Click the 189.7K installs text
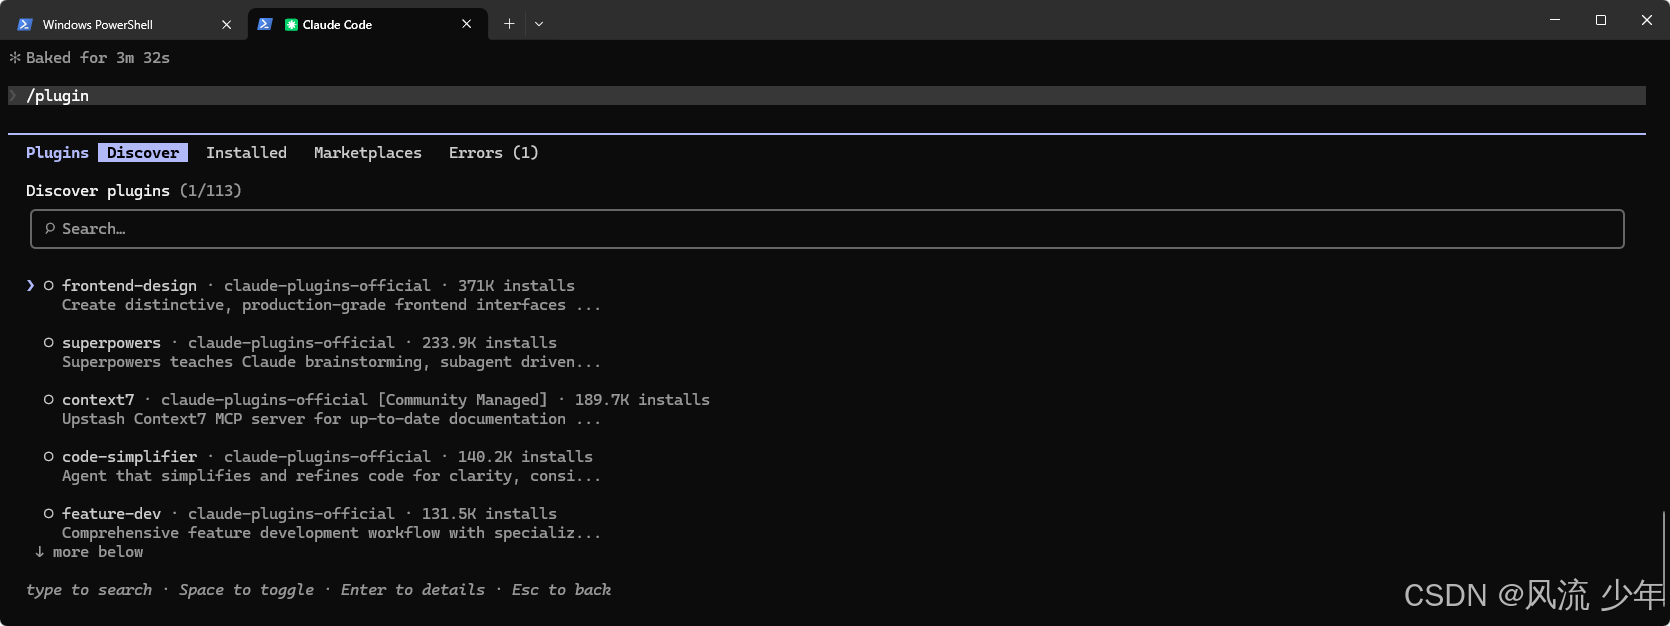 642,400
